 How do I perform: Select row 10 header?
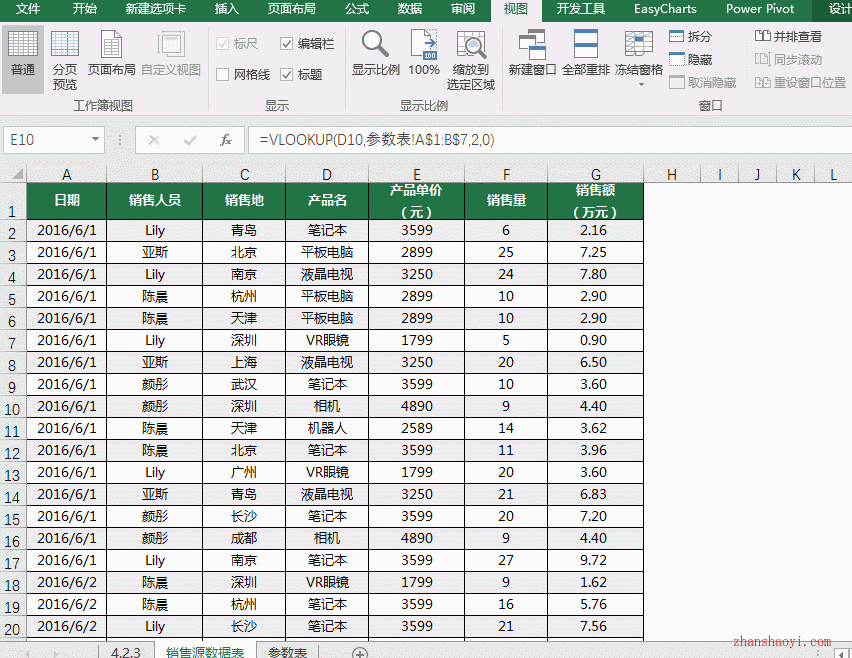[x=12, y=409]
